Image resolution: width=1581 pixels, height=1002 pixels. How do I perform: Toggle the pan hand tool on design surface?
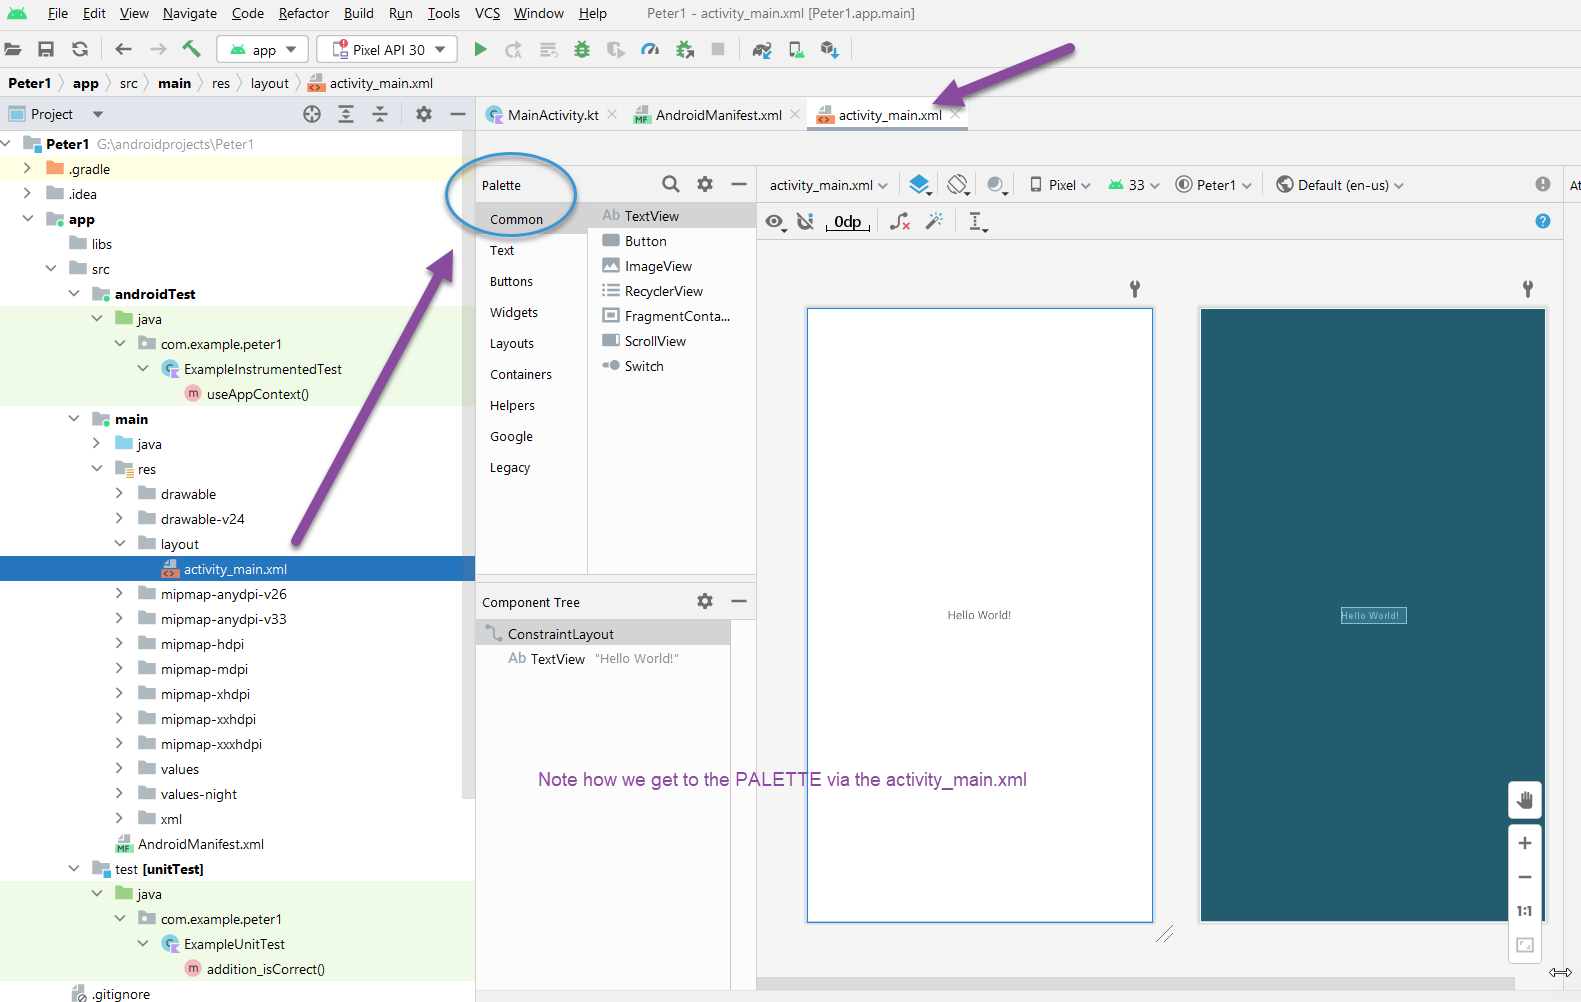[1525, 800]
